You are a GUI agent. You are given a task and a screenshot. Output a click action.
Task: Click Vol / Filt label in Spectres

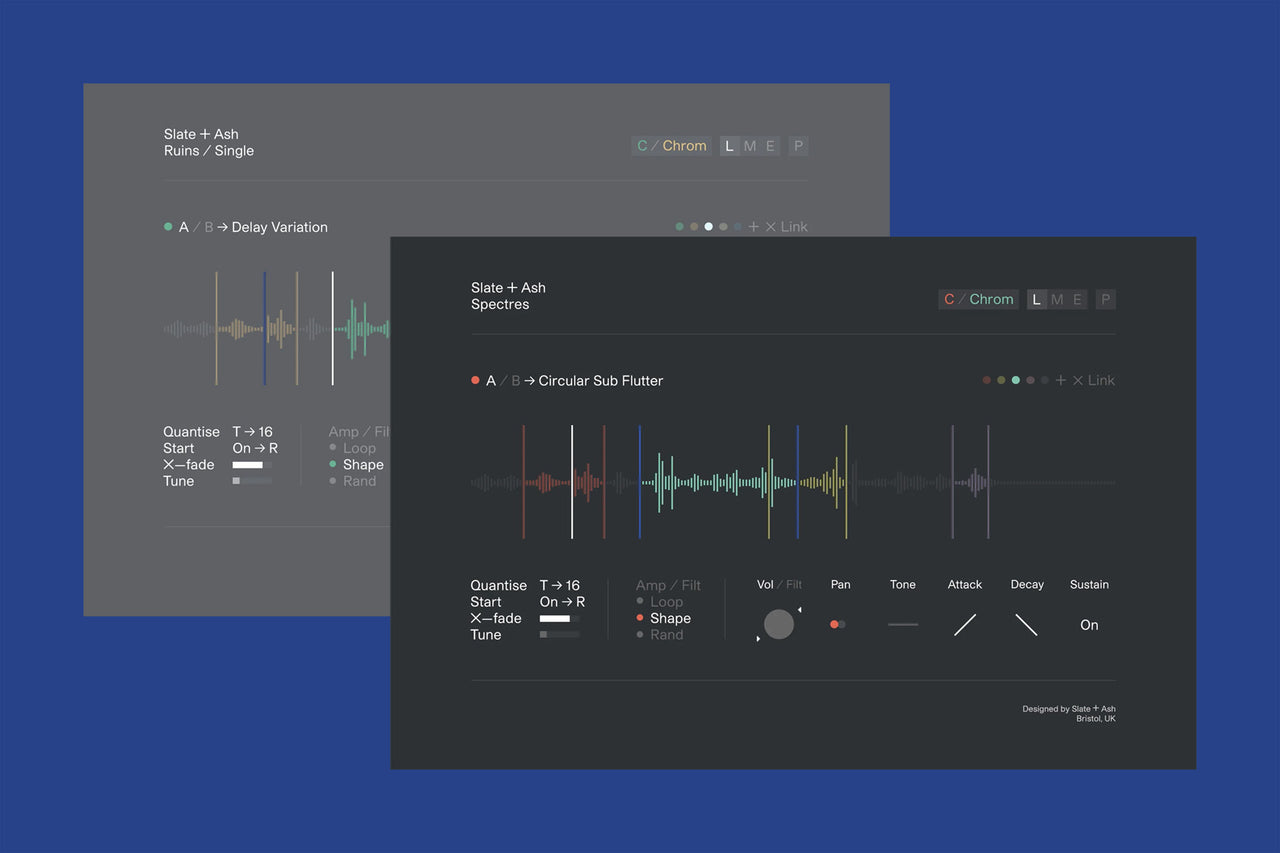coord(779,585)
